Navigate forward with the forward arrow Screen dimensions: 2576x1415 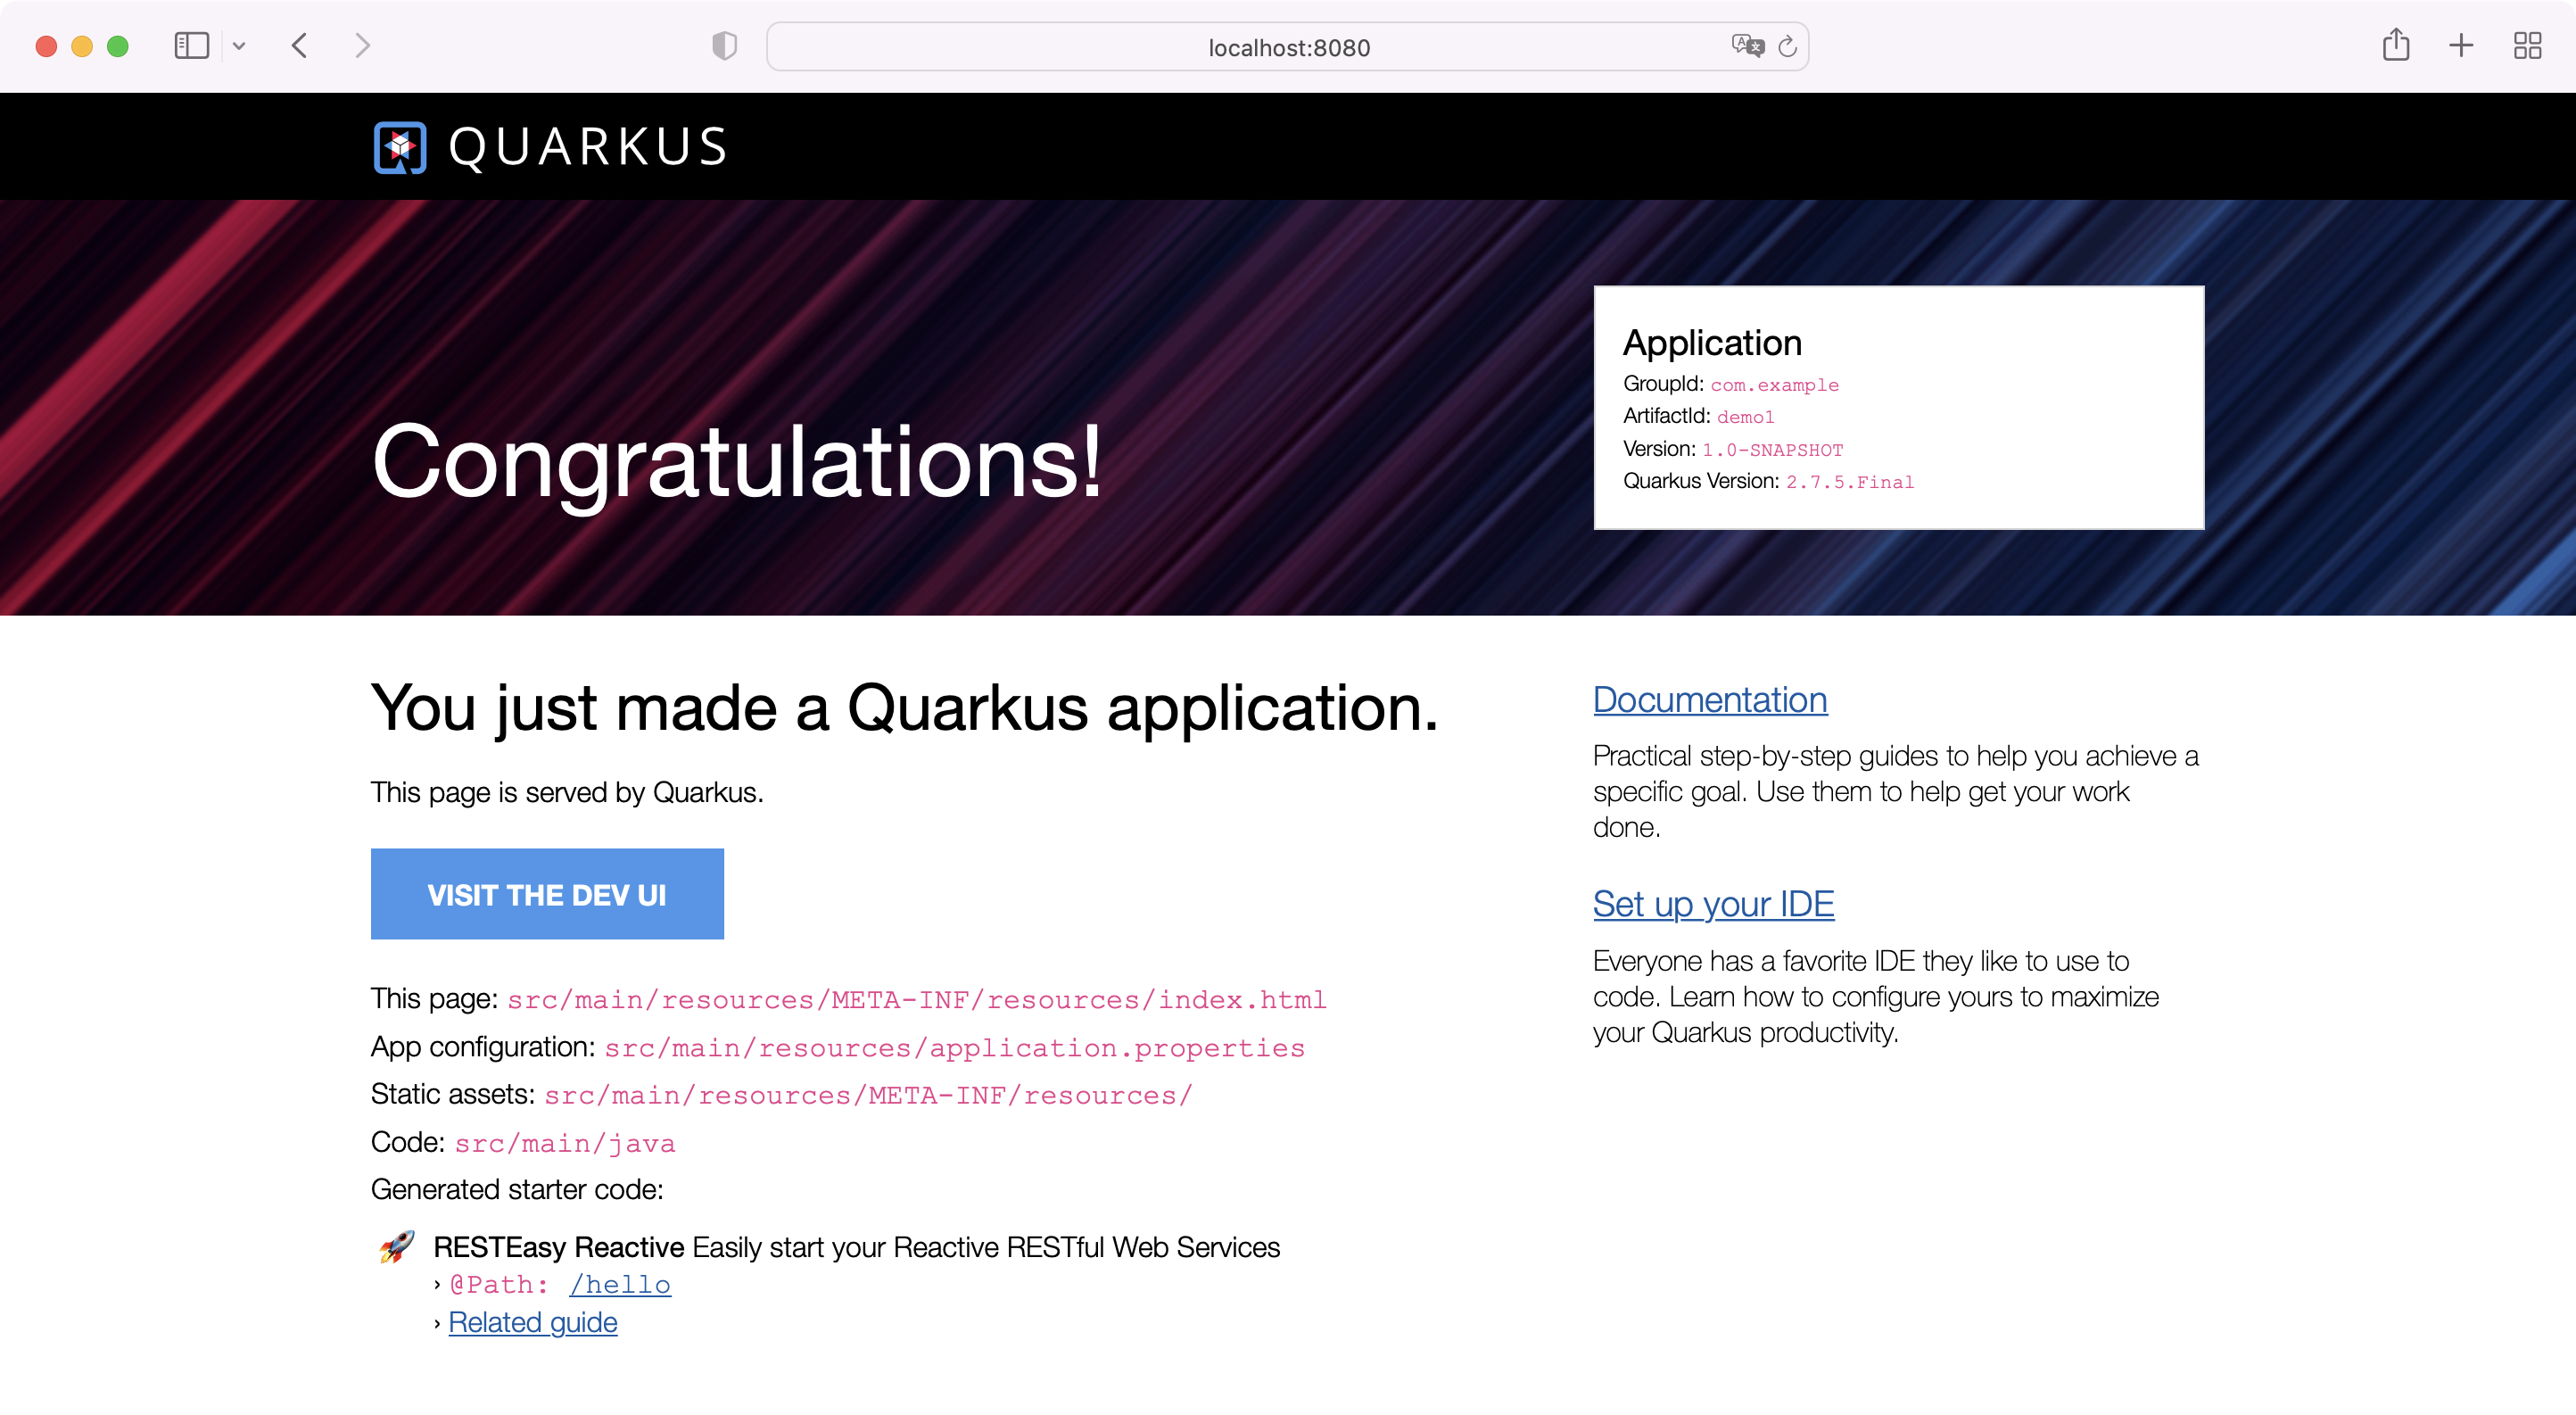coord(362,46)
